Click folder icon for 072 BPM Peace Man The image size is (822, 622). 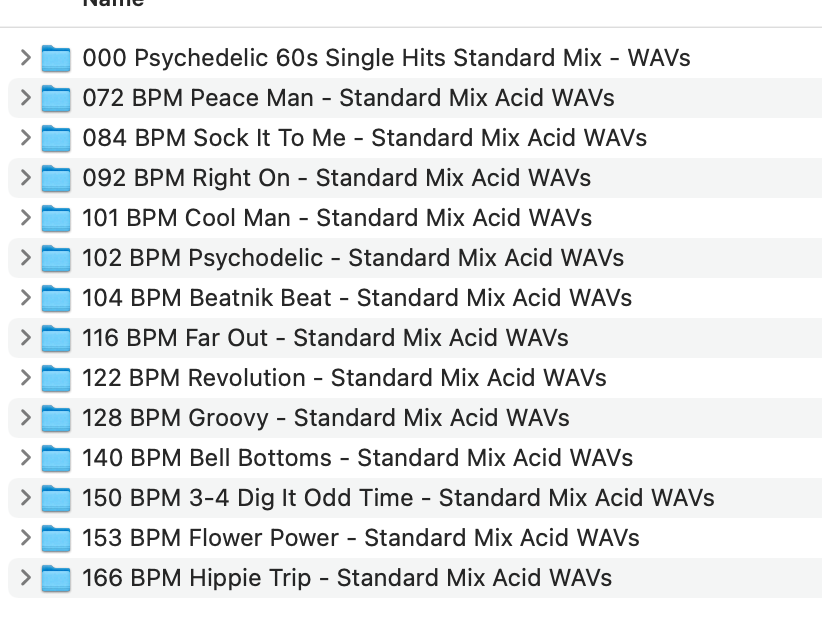click(x=56, y=99)
